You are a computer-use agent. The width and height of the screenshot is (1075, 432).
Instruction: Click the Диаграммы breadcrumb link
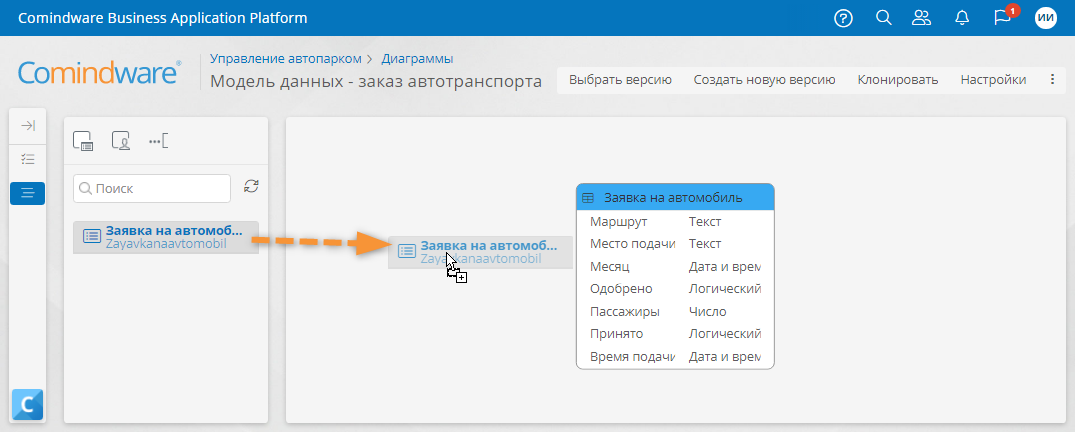pyautogui.click(x=418, y=59)
